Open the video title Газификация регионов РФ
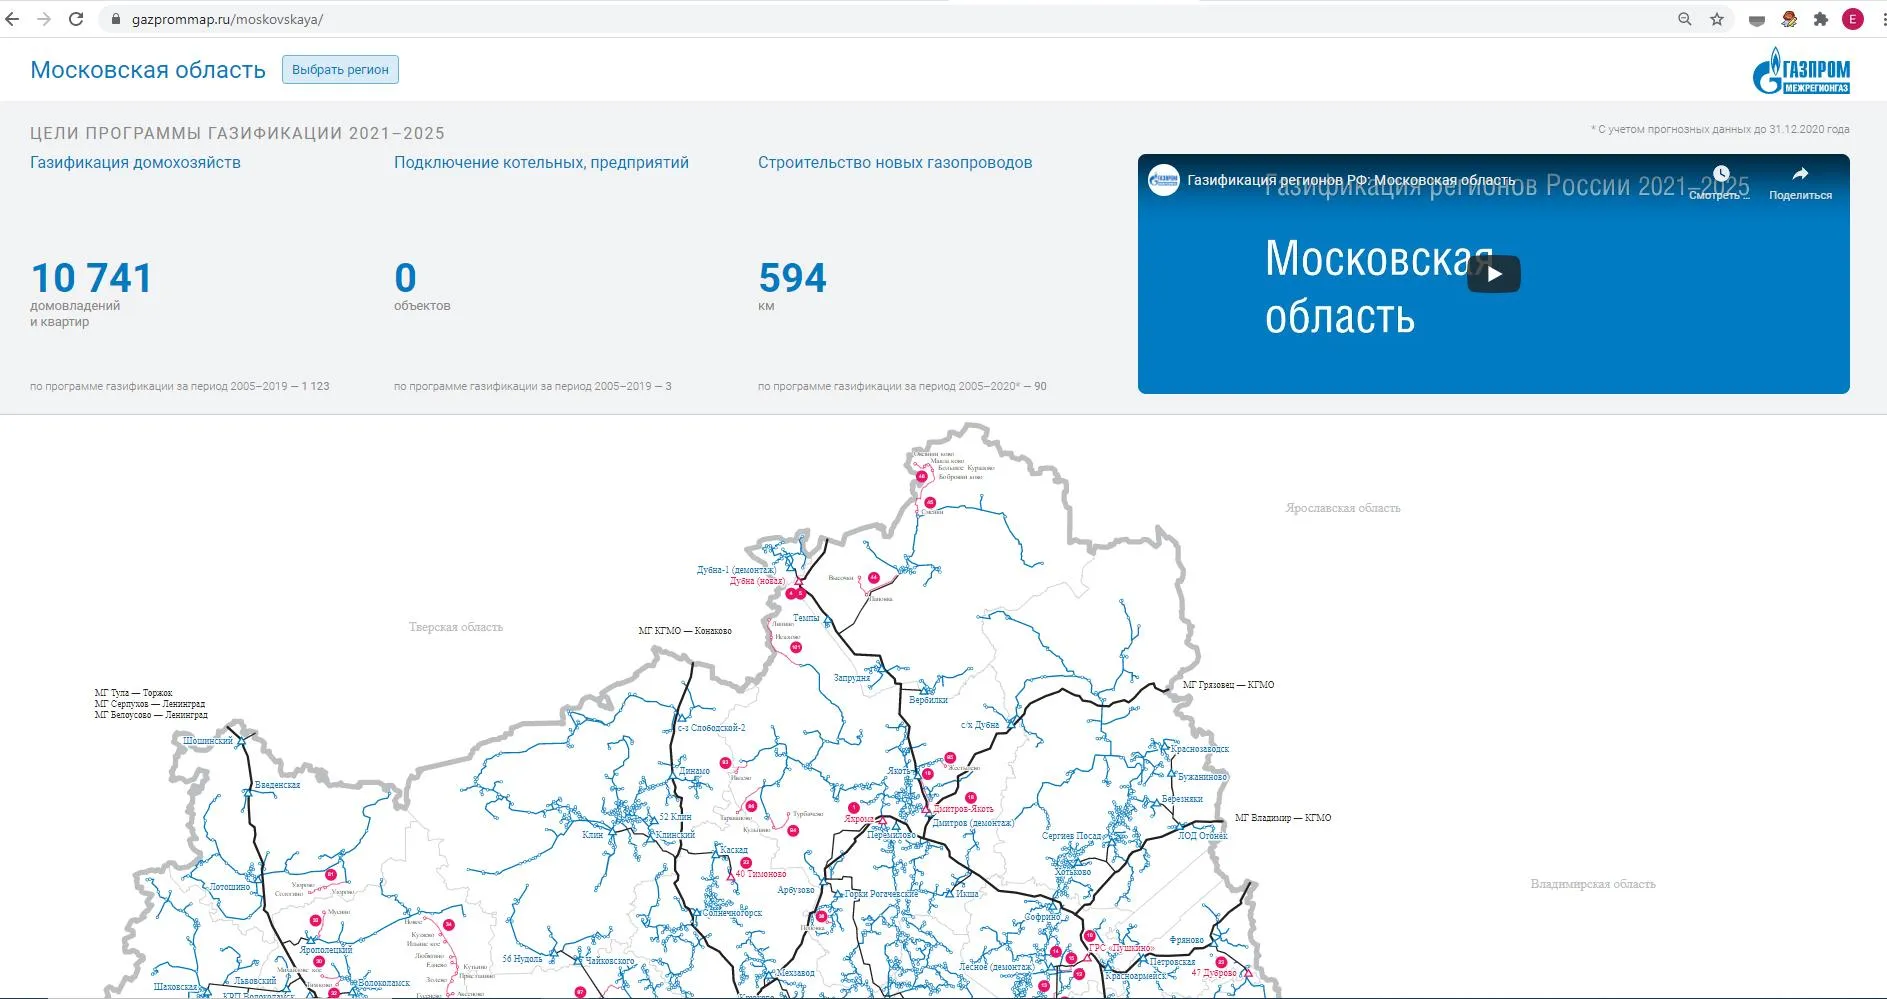The image size is (1887, 999). coord(1350,180)
